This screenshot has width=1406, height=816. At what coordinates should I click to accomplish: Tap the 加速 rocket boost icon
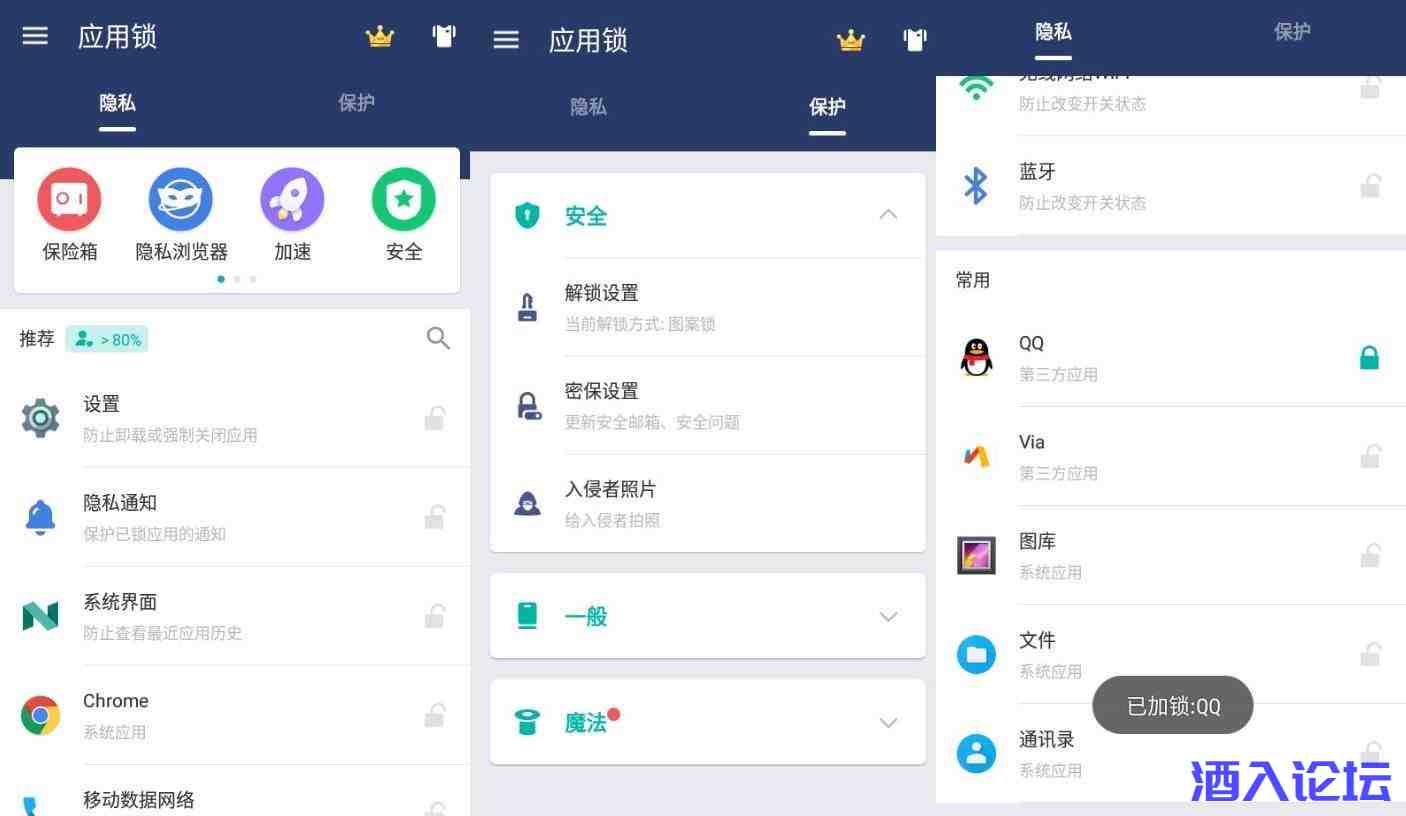pyautogui.click(x=292, y=199)
